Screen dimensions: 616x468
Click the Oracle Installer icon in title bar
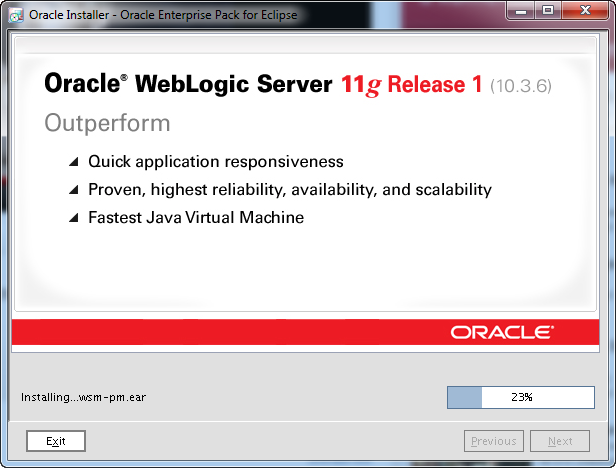pos(16,15)
